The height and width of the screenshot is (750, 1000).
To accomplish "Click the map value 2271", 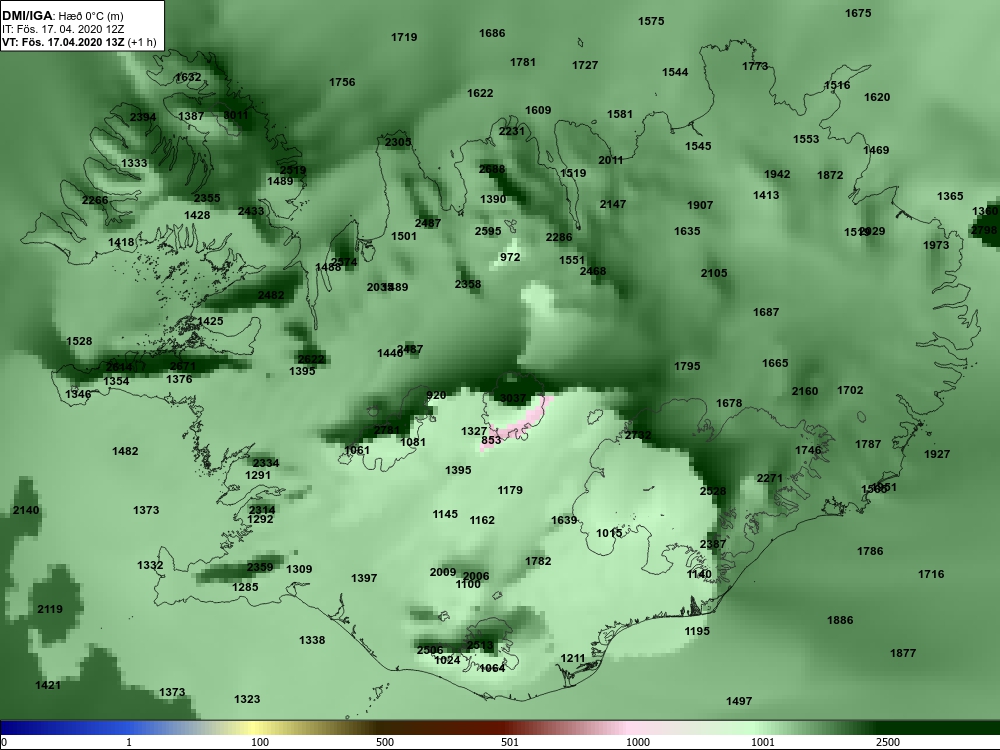I will click(770, 478).
